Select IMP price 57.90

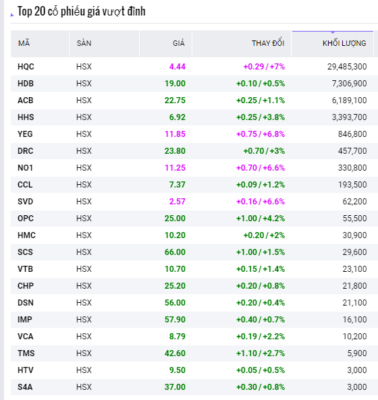(x=175, y=319)
